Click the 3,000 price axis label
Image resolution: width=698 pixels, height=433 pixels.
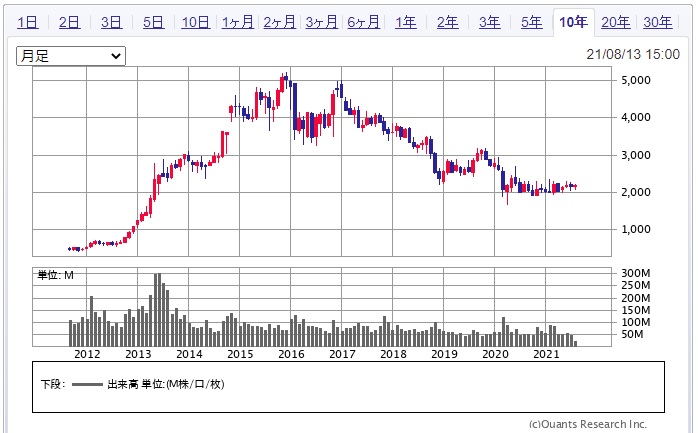click(x=636, y=155)
